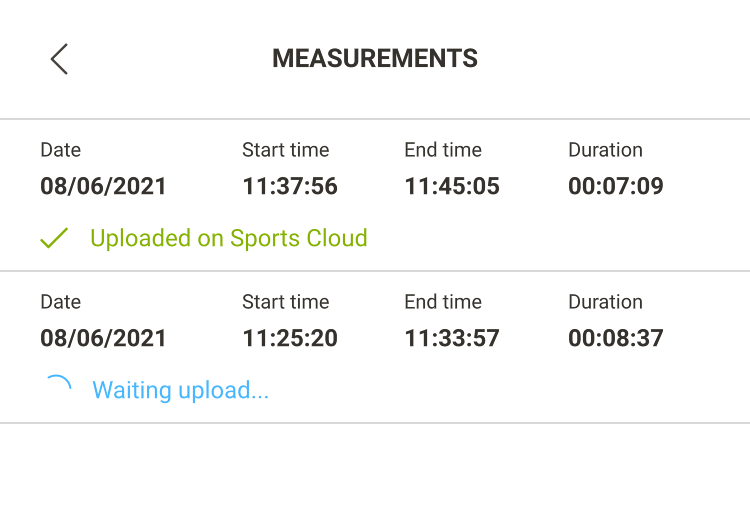Viewport: 750px width, 507px height.
Task: Select the 00:08:37 duration value
Action: click(616, 338)
